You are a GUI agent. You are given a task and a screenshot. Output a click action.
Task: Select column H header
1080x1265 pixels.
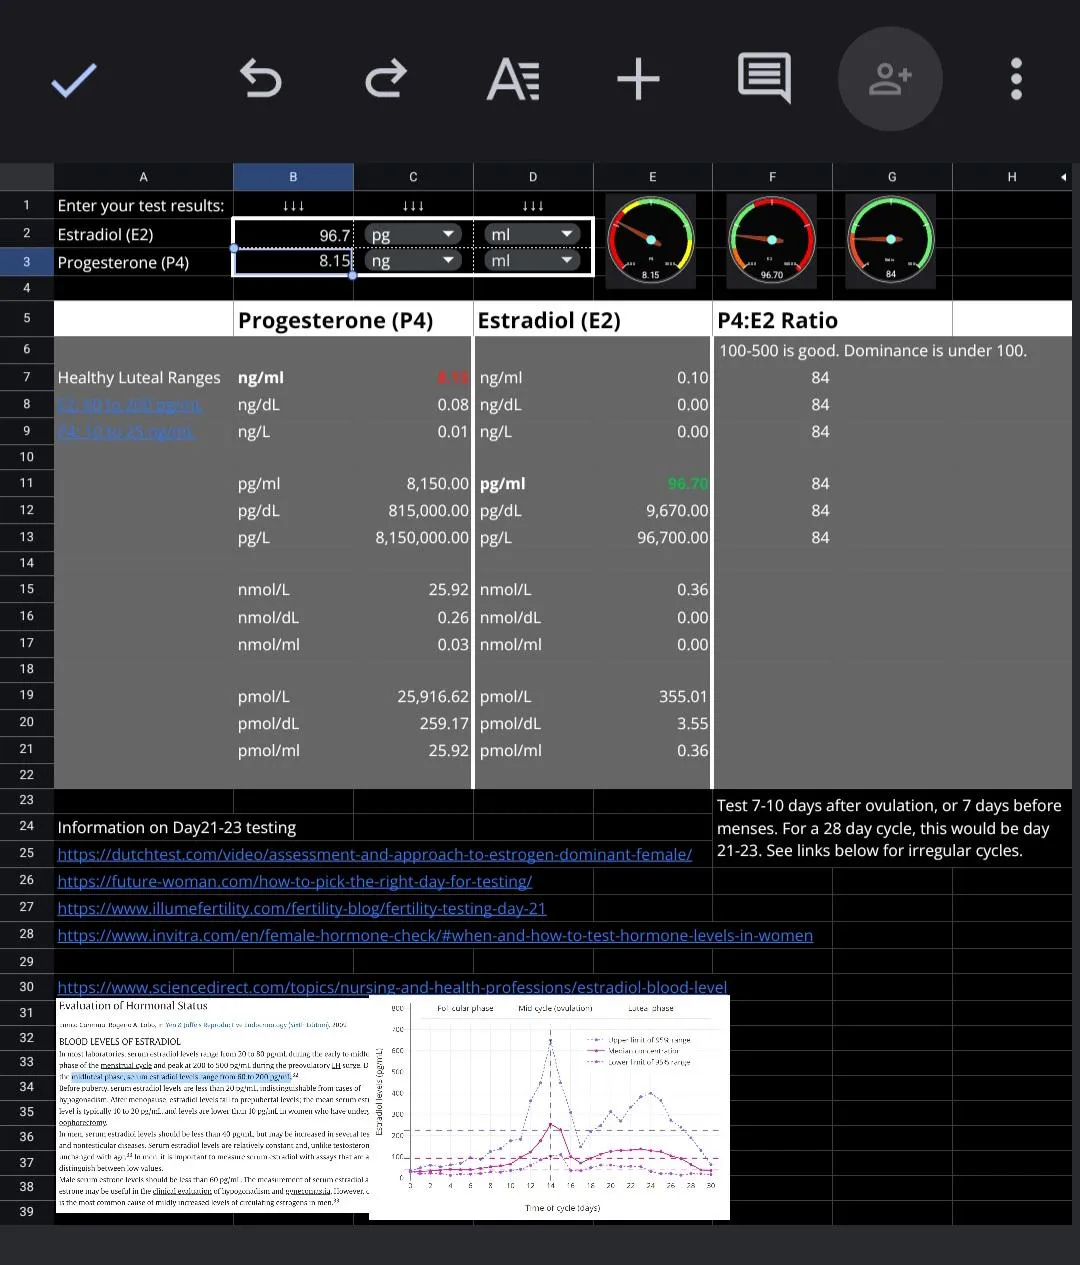coord(1012,177)
